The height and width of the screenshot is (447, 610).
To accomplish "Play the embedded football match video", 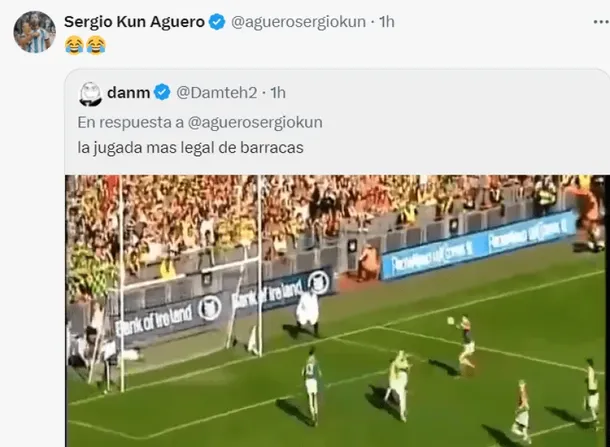I will pos(337,310).
